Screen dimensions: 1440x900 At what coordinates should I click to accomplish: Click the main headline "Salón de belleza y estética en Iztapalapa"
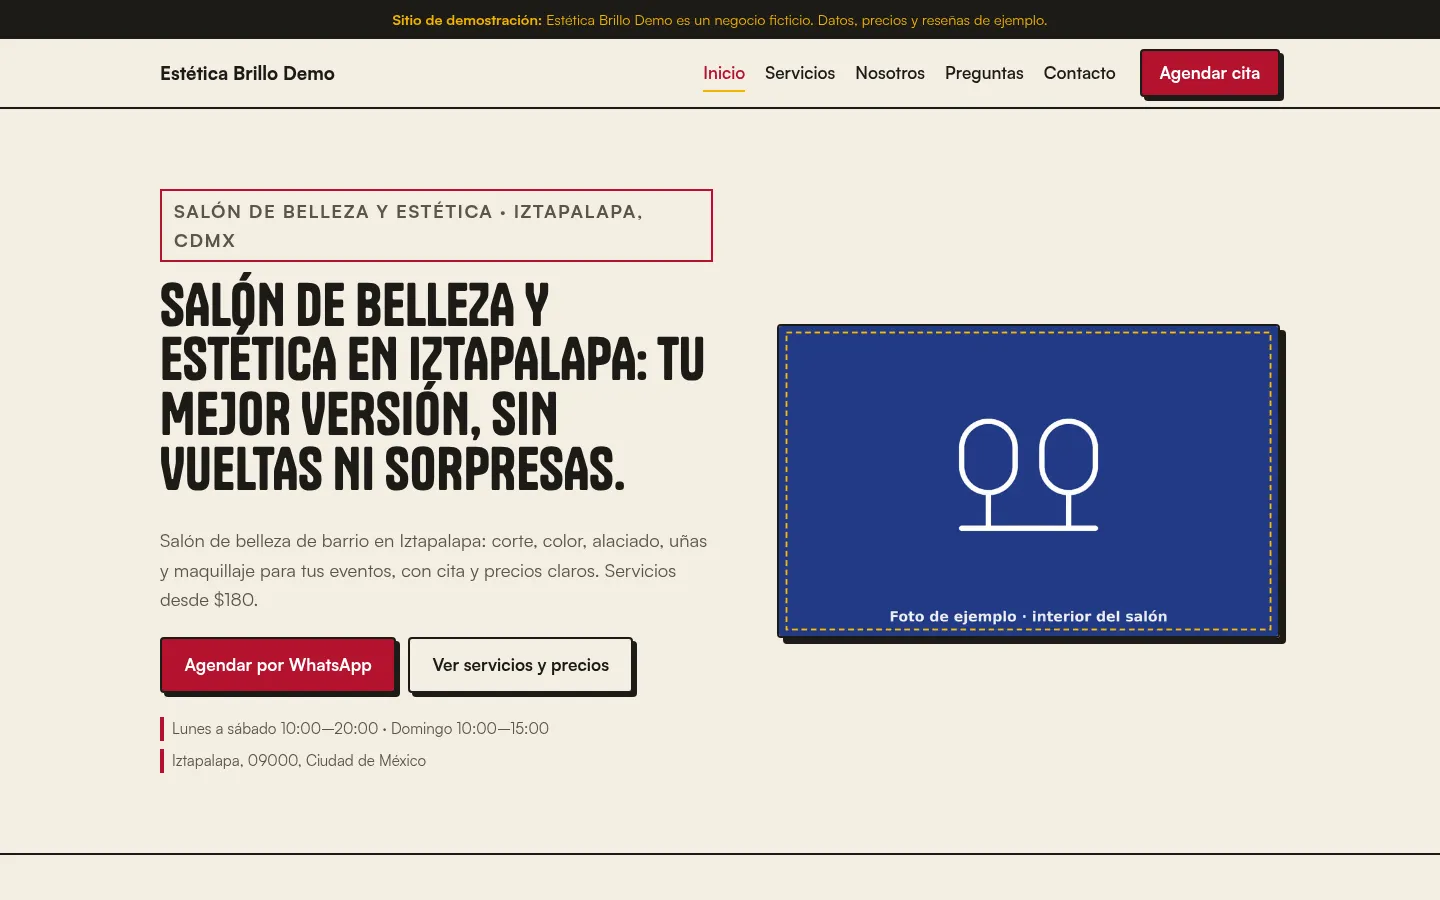[x=432, y=387]
